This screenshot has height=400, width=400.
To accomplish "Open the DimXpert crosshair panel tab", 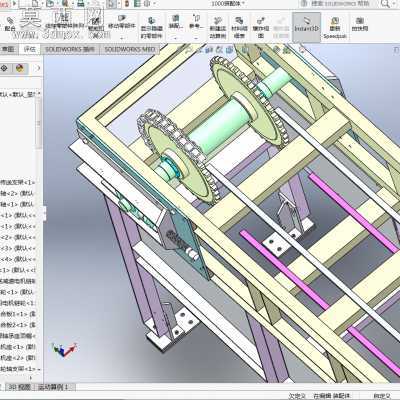I will [4, 68].
